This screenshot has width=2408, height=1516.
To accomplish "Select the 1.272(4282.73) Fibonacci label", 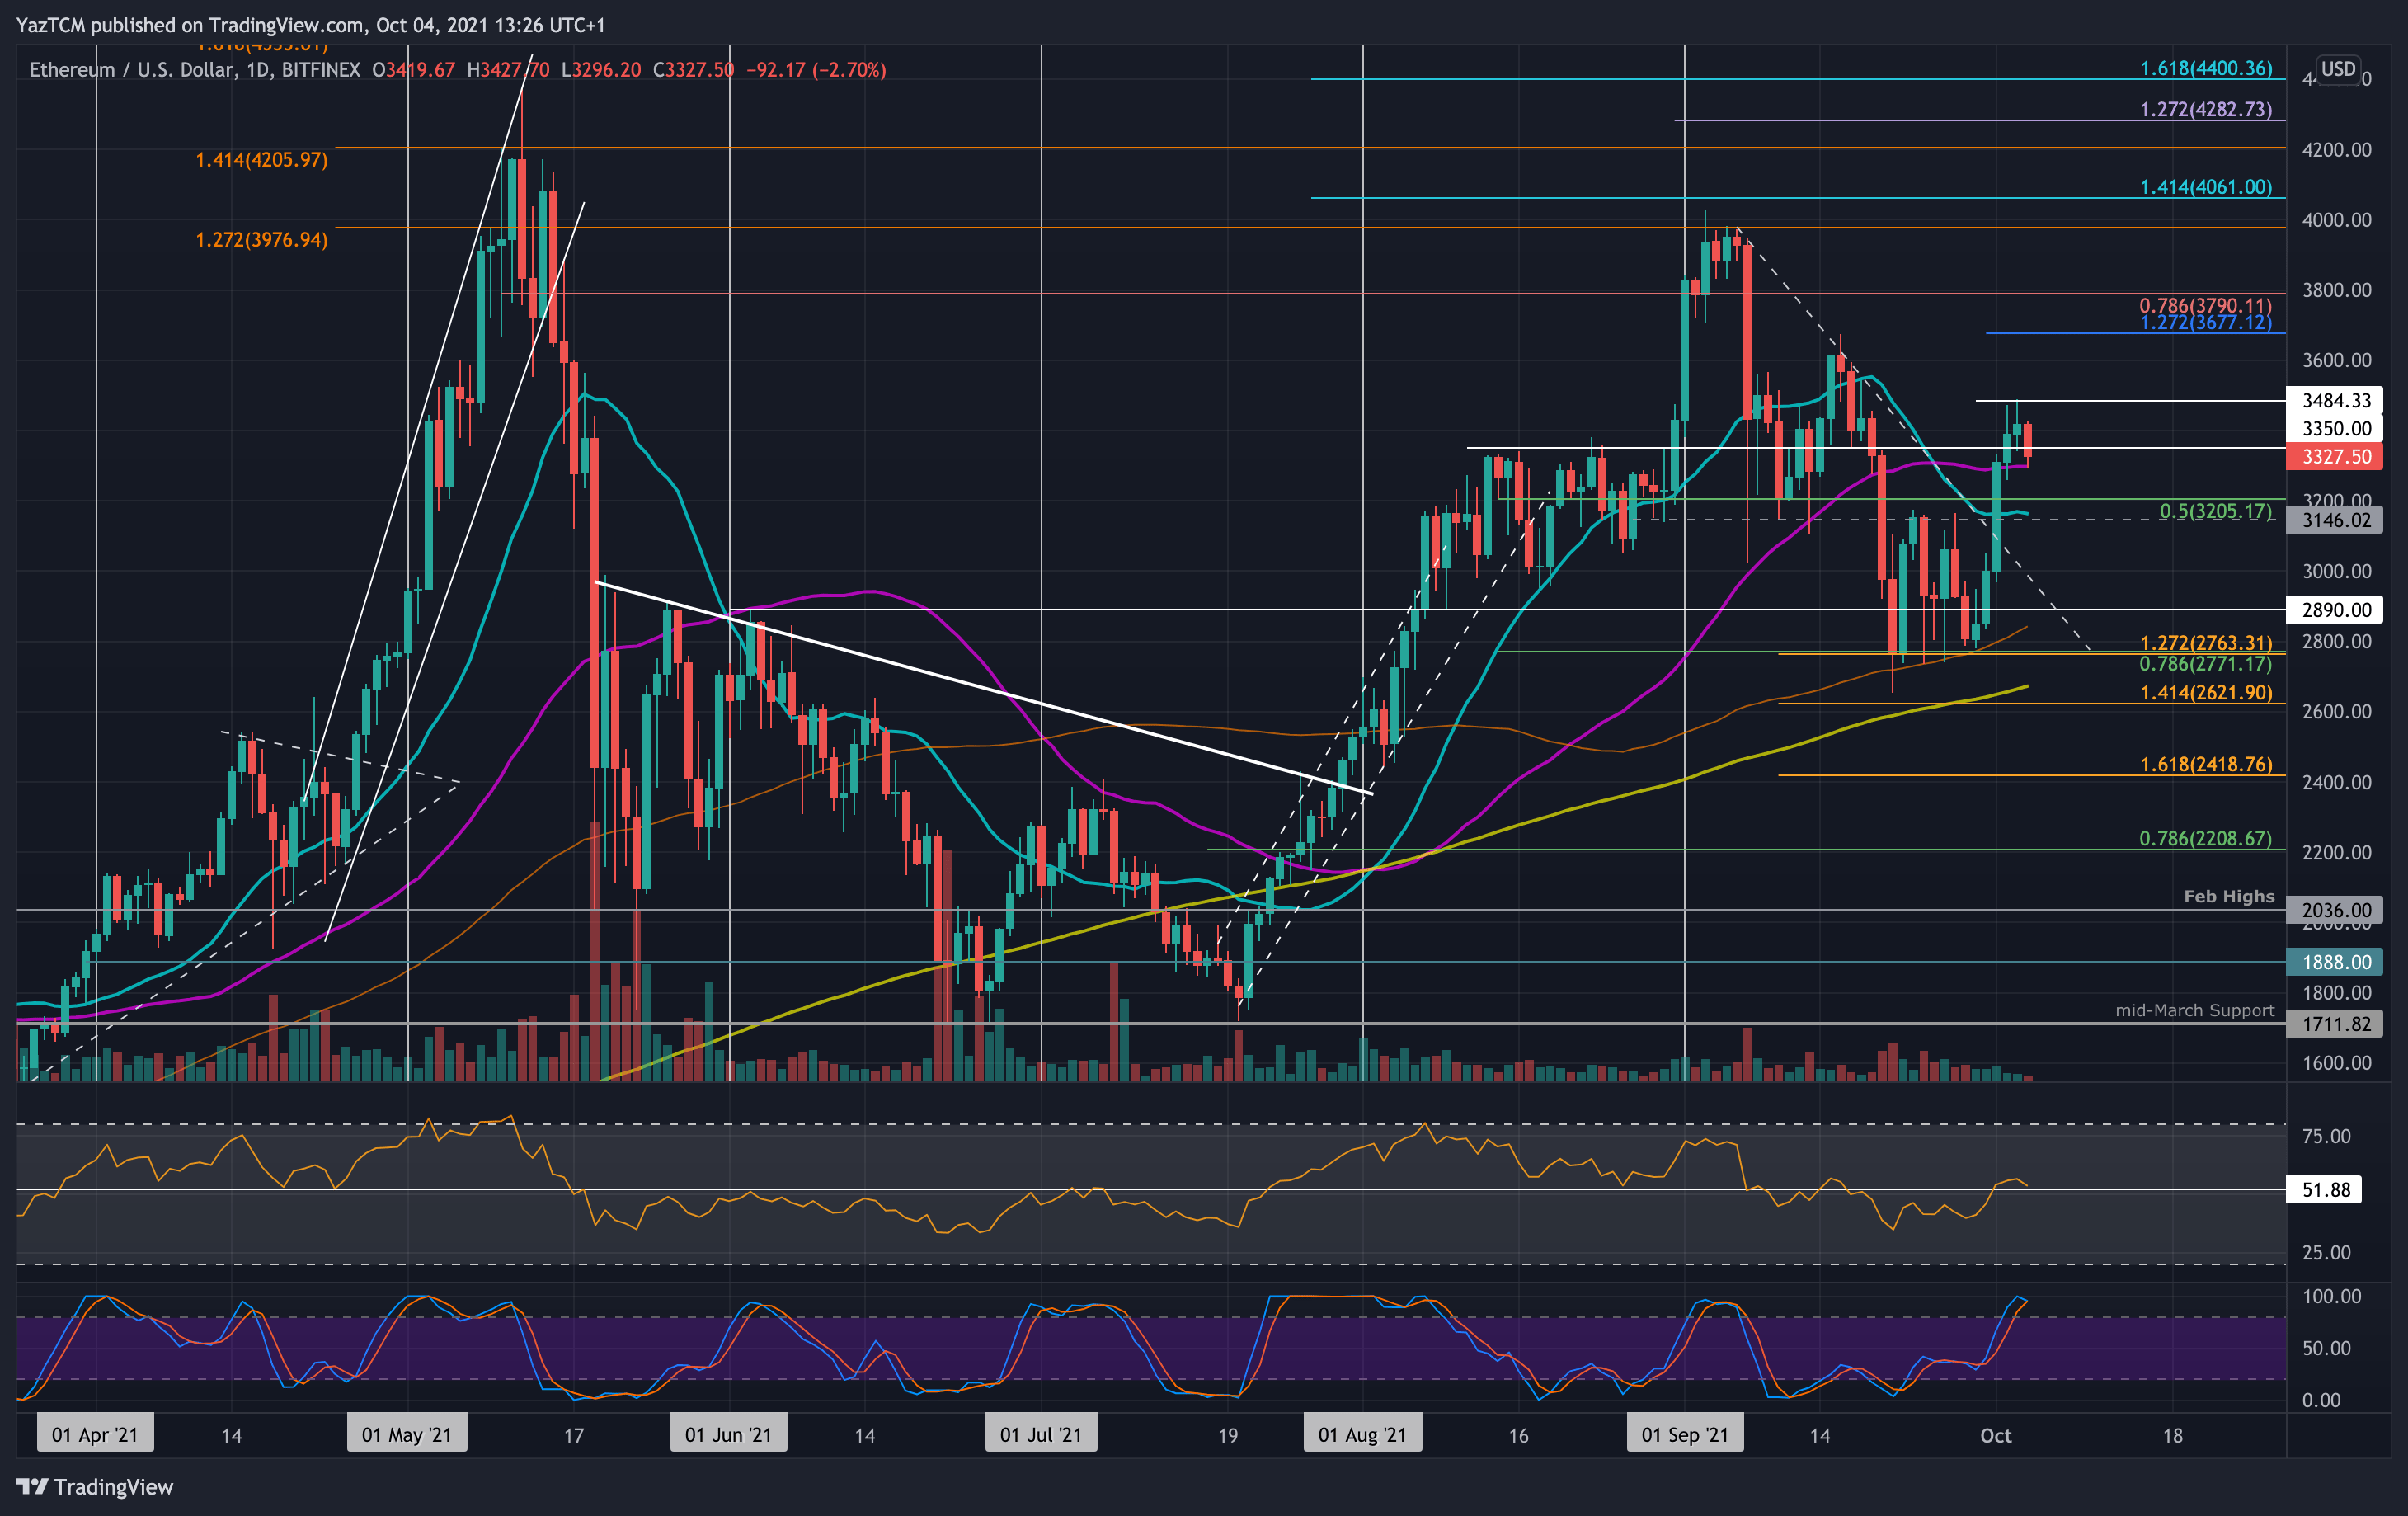I will pos(2206,109).
